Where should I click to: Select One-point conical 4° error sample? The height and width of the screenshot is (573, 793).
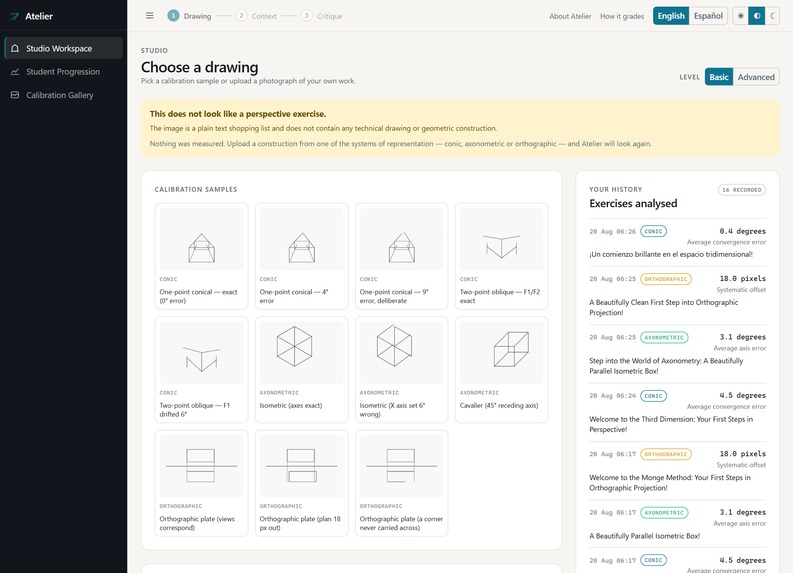tap(301, 256)
